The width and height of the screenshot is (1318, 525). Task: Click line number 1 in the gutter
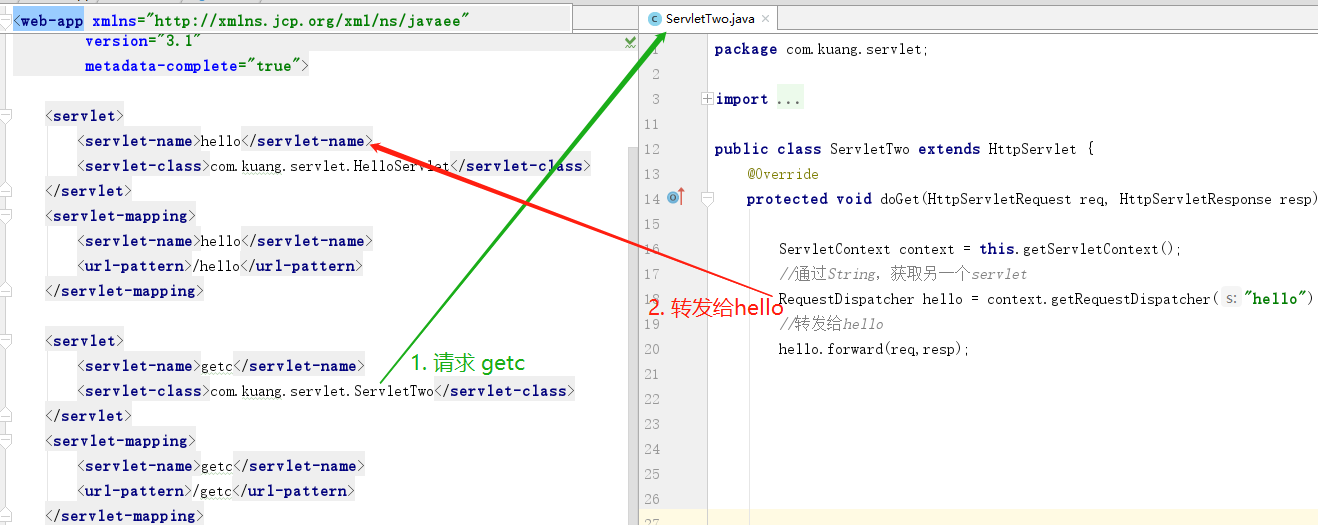pos(656,49)
